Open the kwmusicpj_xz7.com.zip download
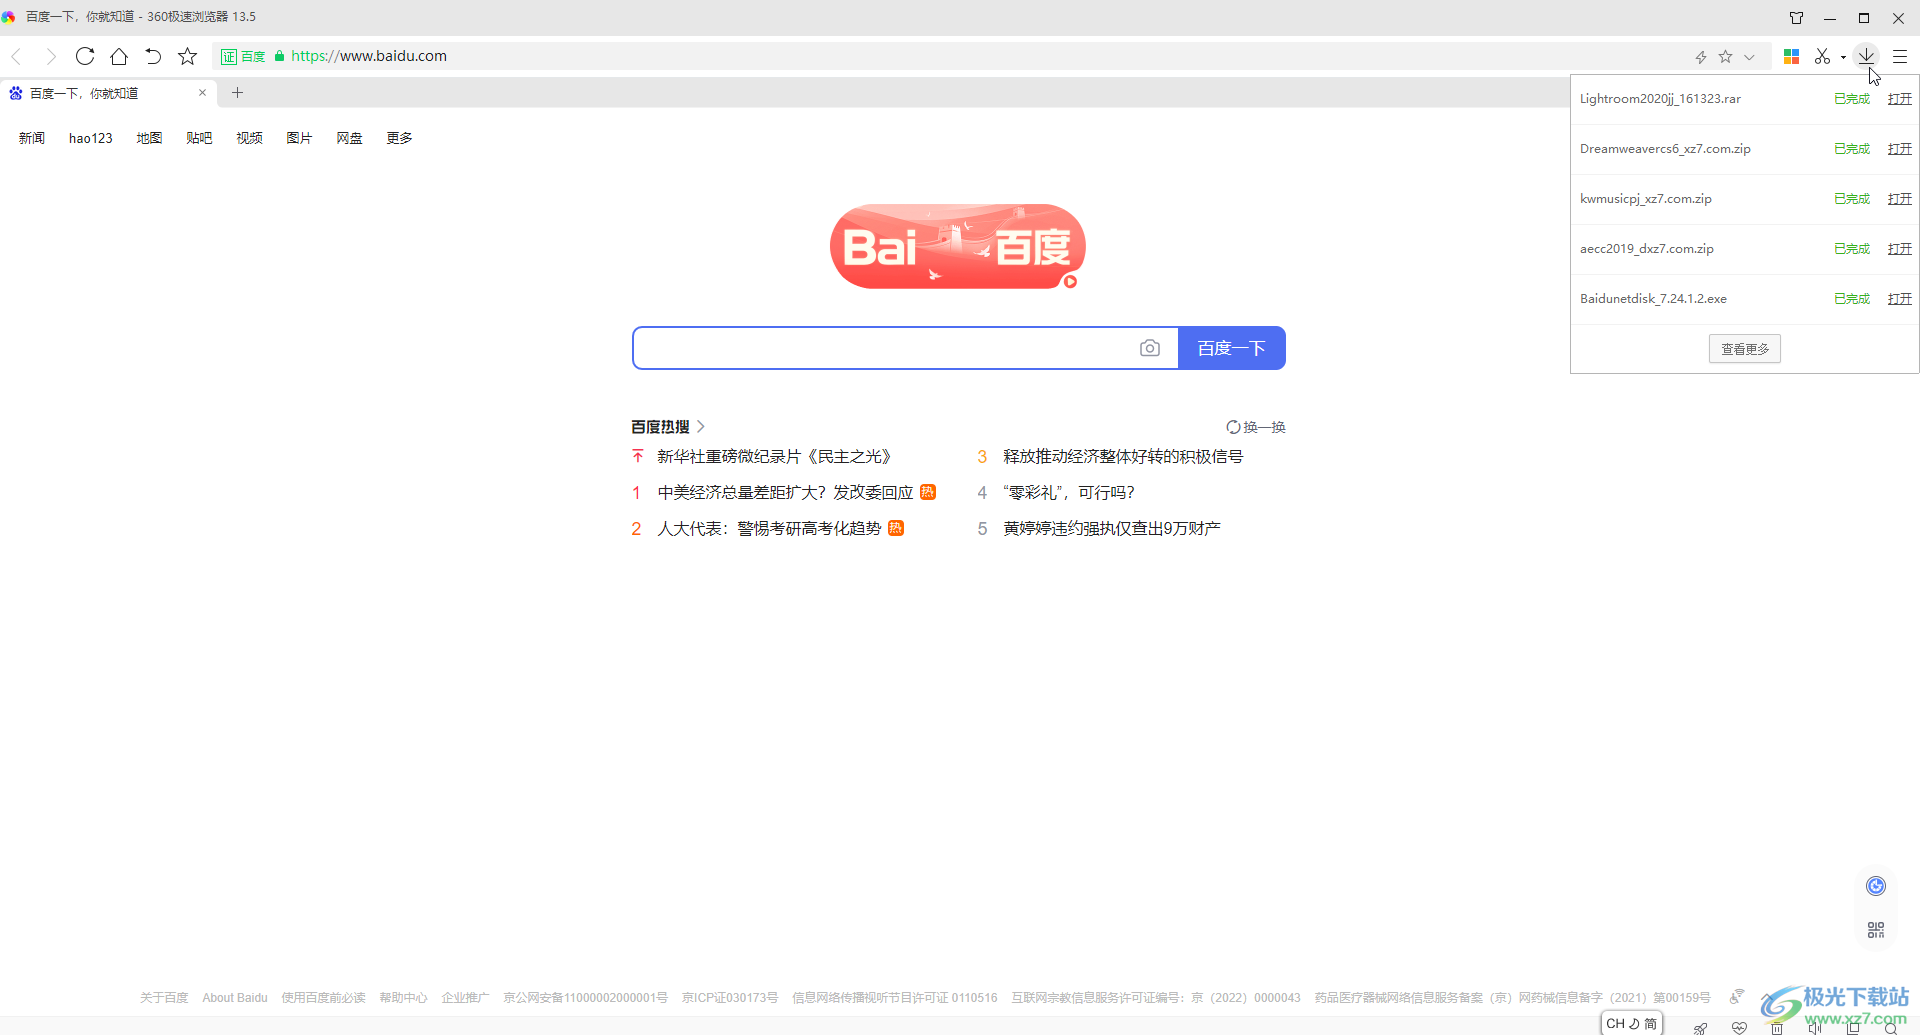This screenshot has height=1035, width=1920. click(1900, 199)
